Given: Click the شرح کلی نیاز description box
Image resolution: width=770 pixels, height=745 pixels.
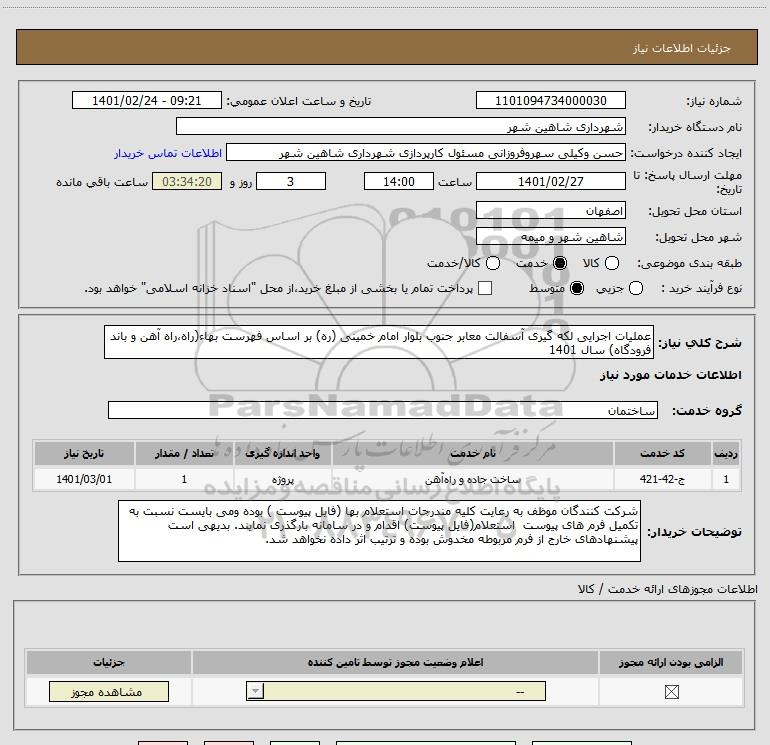Looking at the screenshot, I should [379, 342].
